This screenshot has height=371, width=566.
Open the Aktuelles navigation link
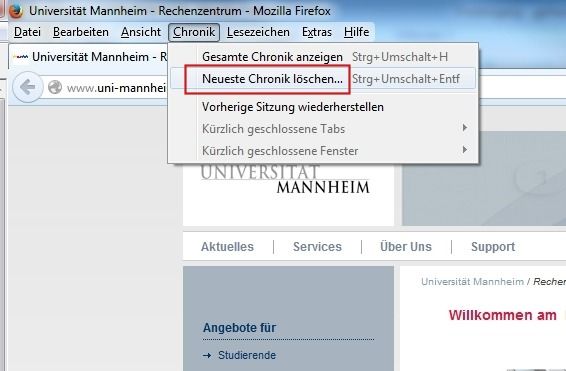227,247
